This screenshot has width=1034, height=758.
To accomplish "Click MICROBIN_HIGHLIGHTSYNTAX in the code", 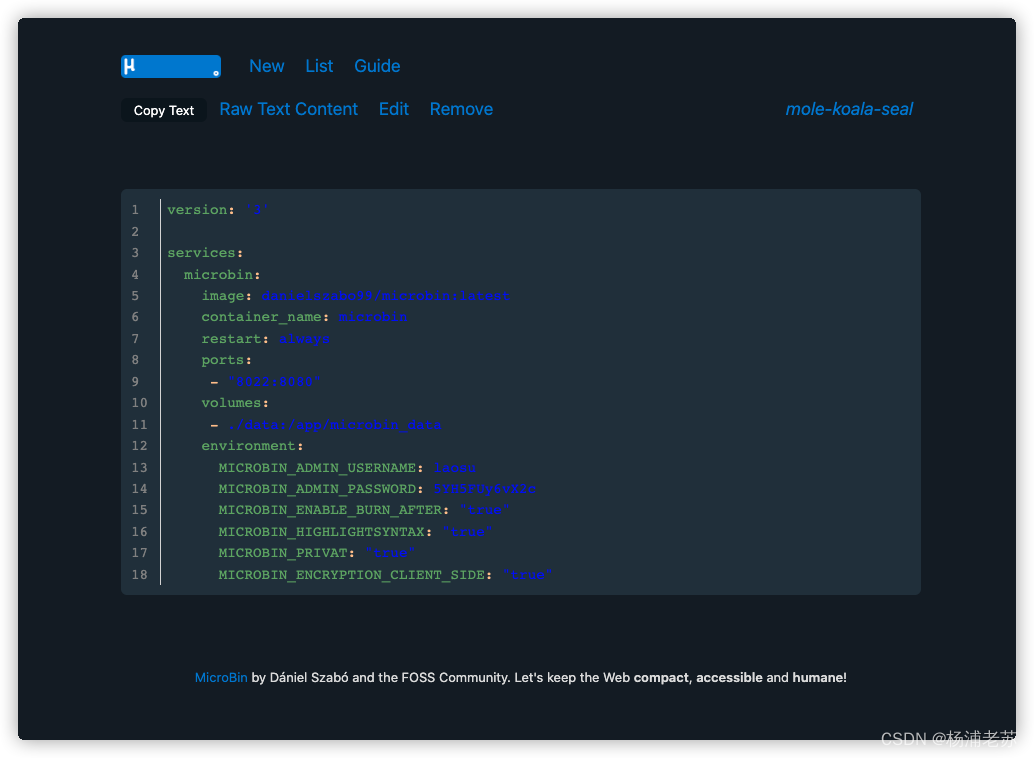I will pos(321,532).
